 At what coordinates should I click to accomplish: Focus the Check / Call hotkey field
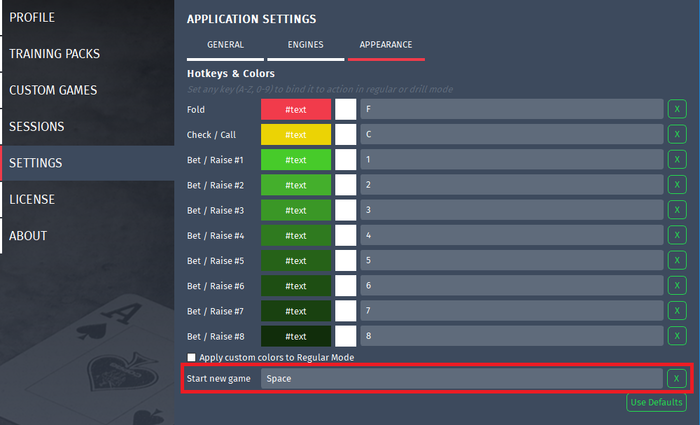pos(512,134)
